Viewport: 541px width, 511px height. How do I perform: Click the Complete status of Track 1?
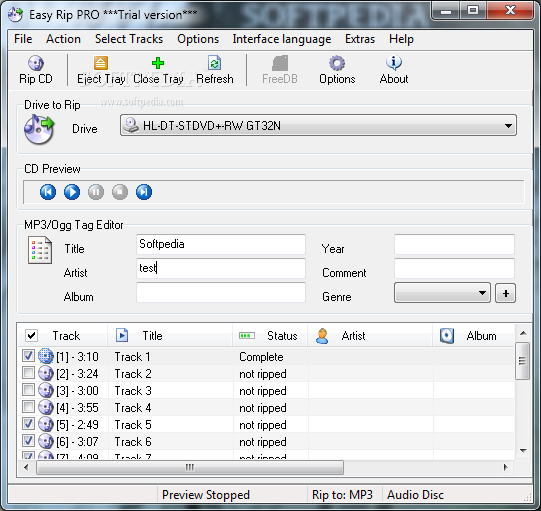click(x=261, y=357)
